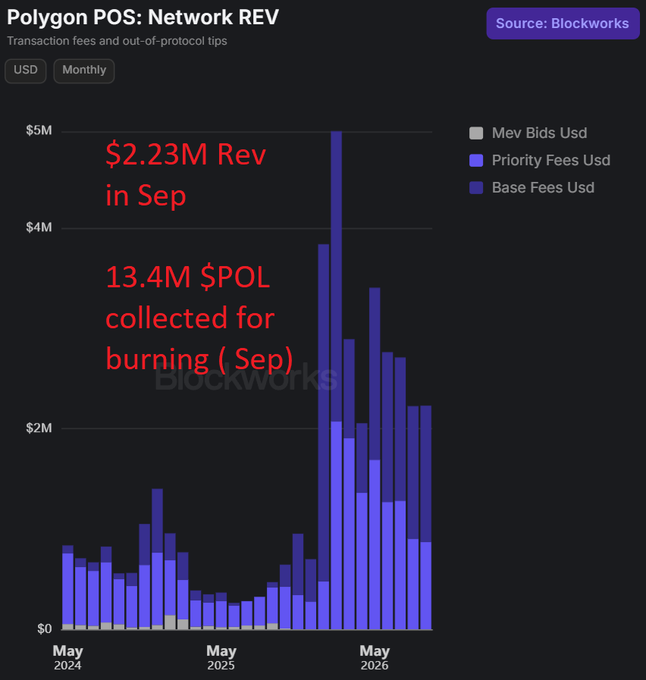
Task: Click the $4M y-axis label
Action: pos(39,227)
